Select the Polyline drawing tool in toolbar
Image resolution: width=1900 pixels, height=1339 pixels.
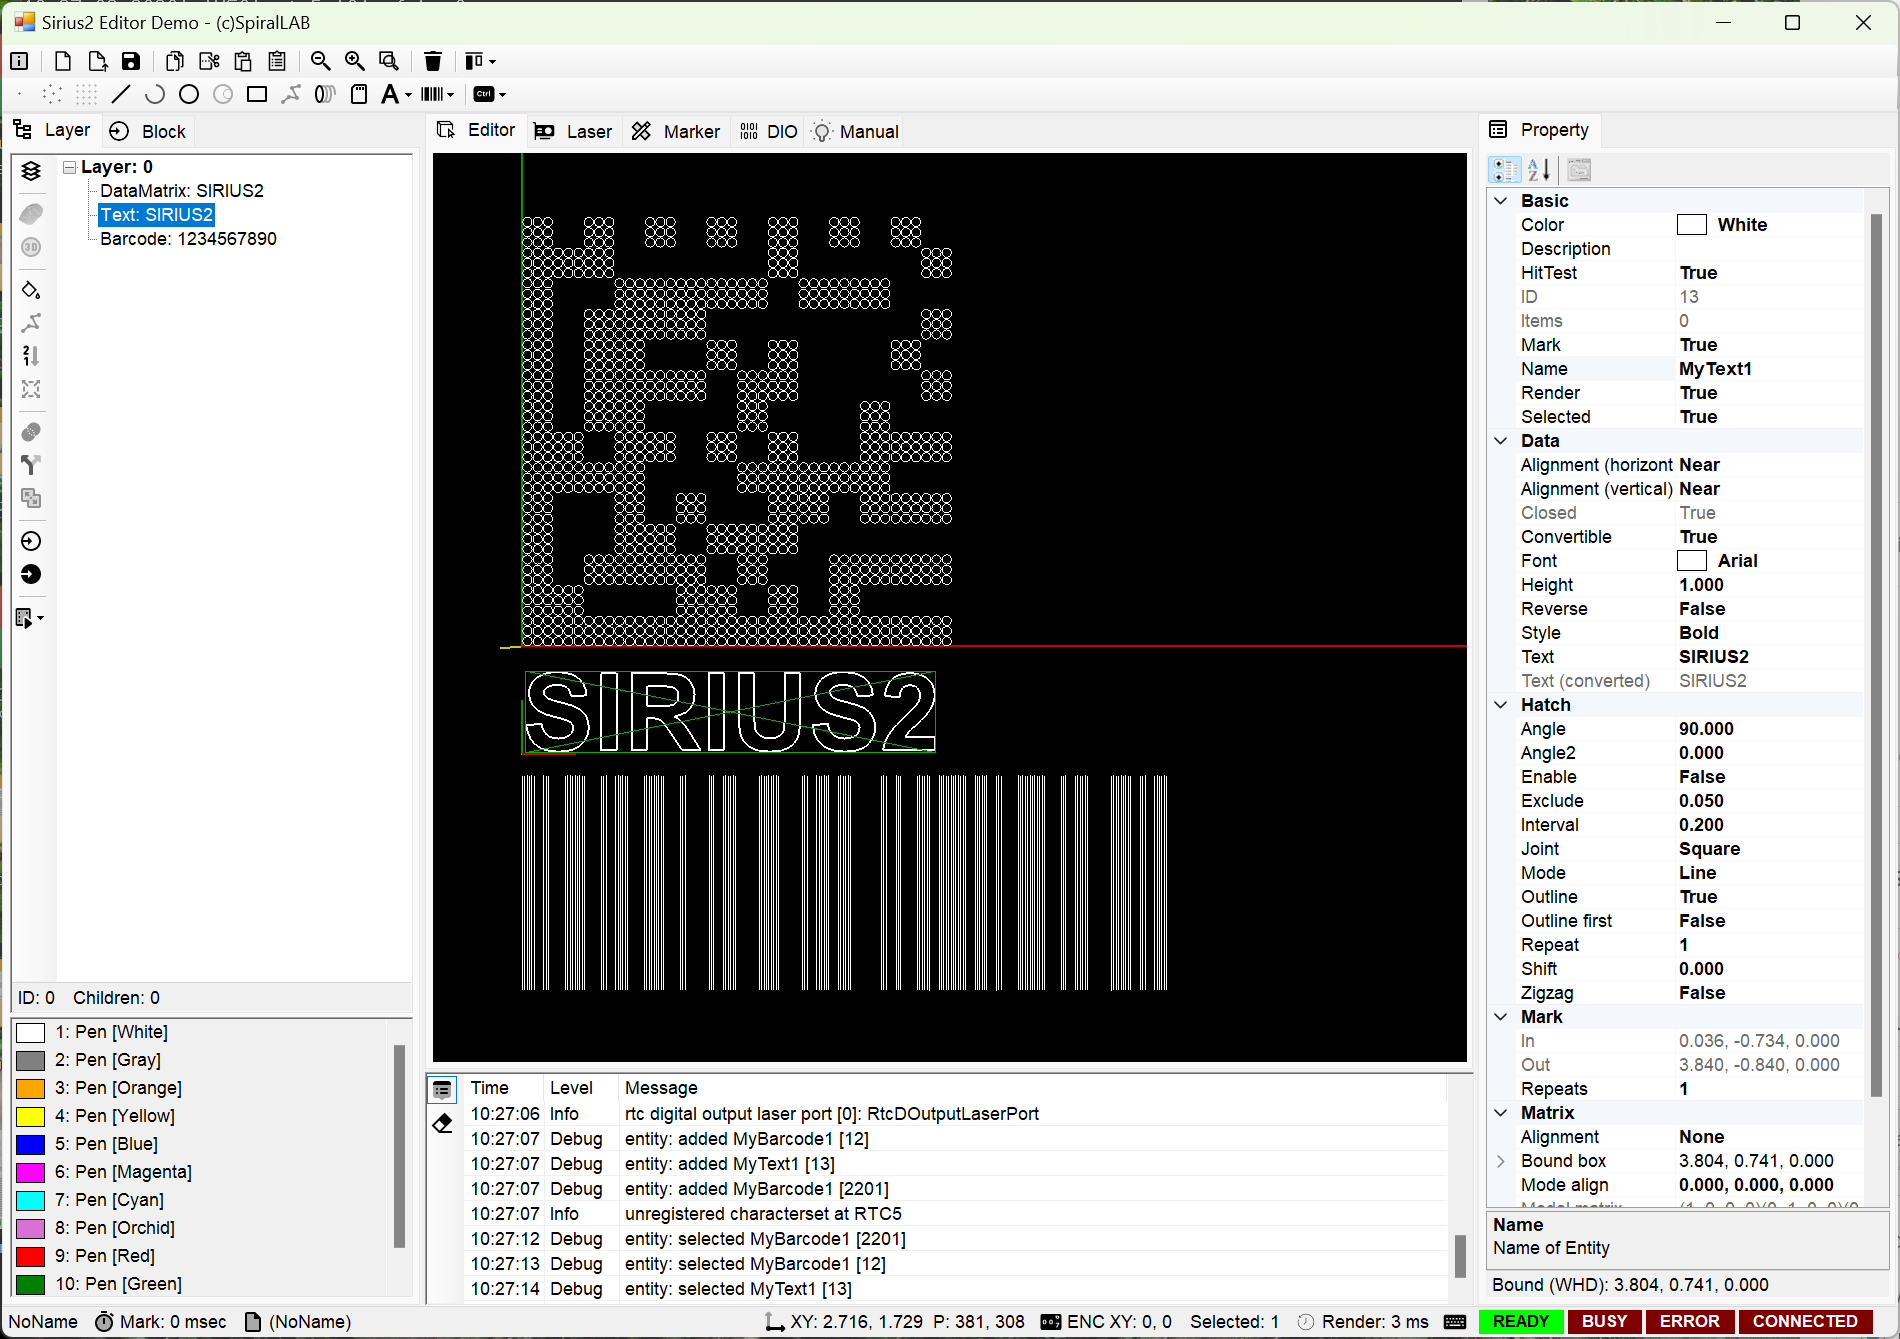(x=291, y=94)
